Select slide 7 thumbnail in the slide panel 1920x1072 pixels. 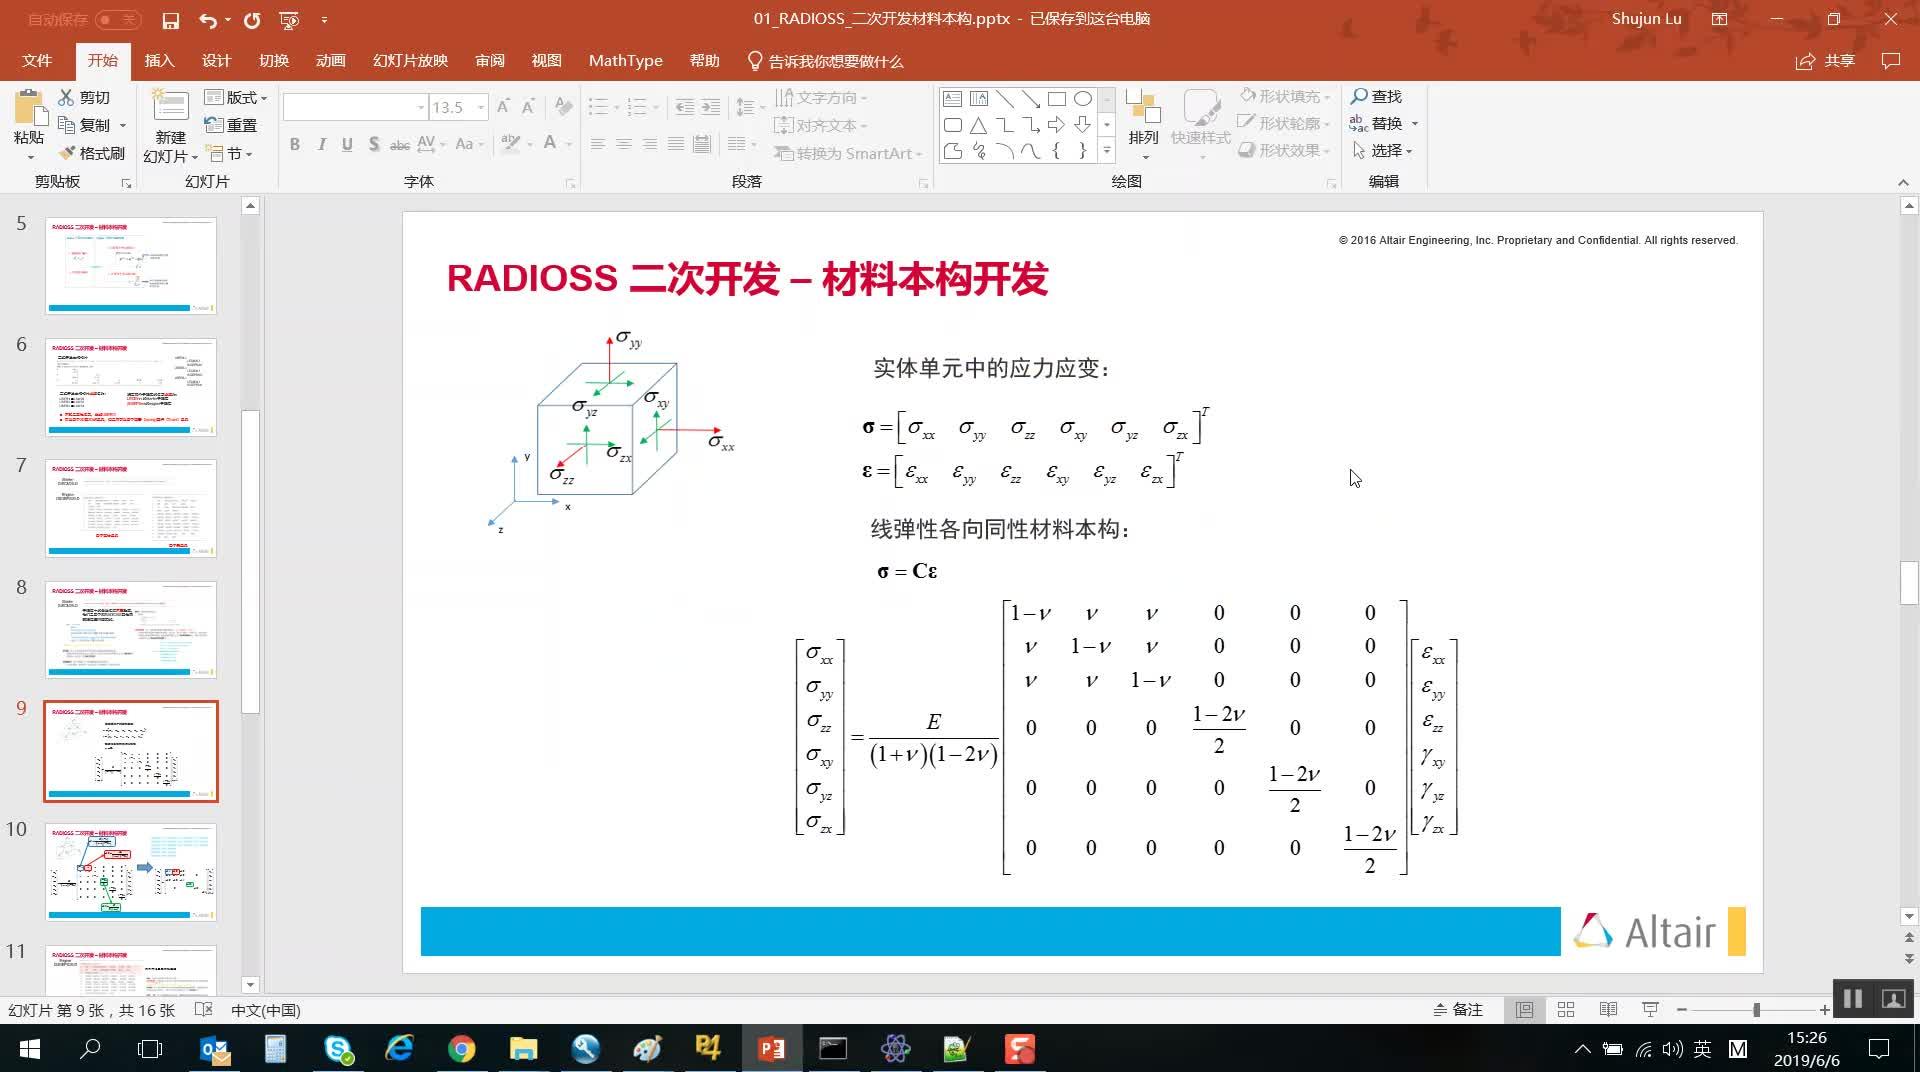130,508
